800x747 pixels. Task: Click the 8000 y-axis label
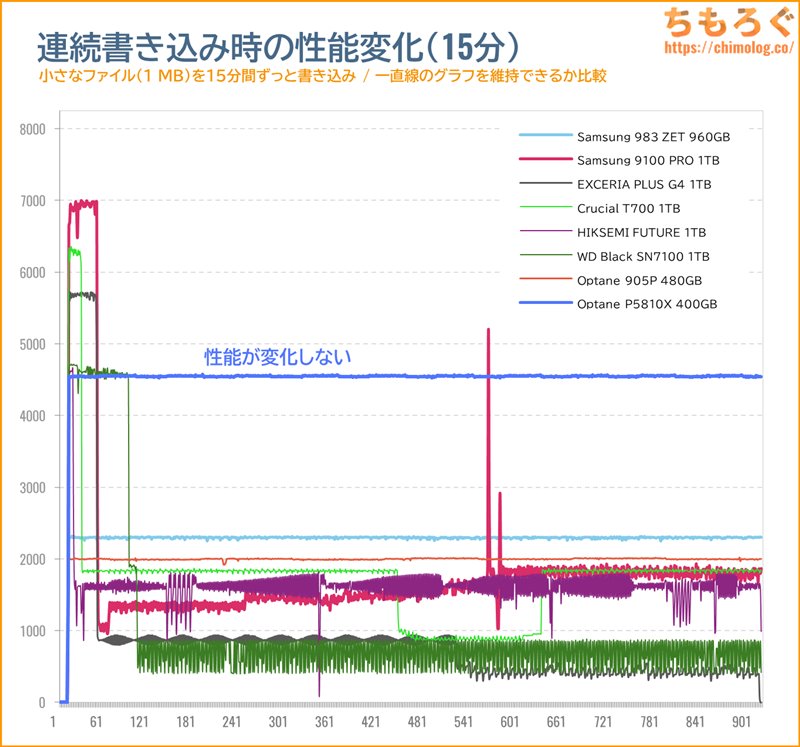pos(33,129)
